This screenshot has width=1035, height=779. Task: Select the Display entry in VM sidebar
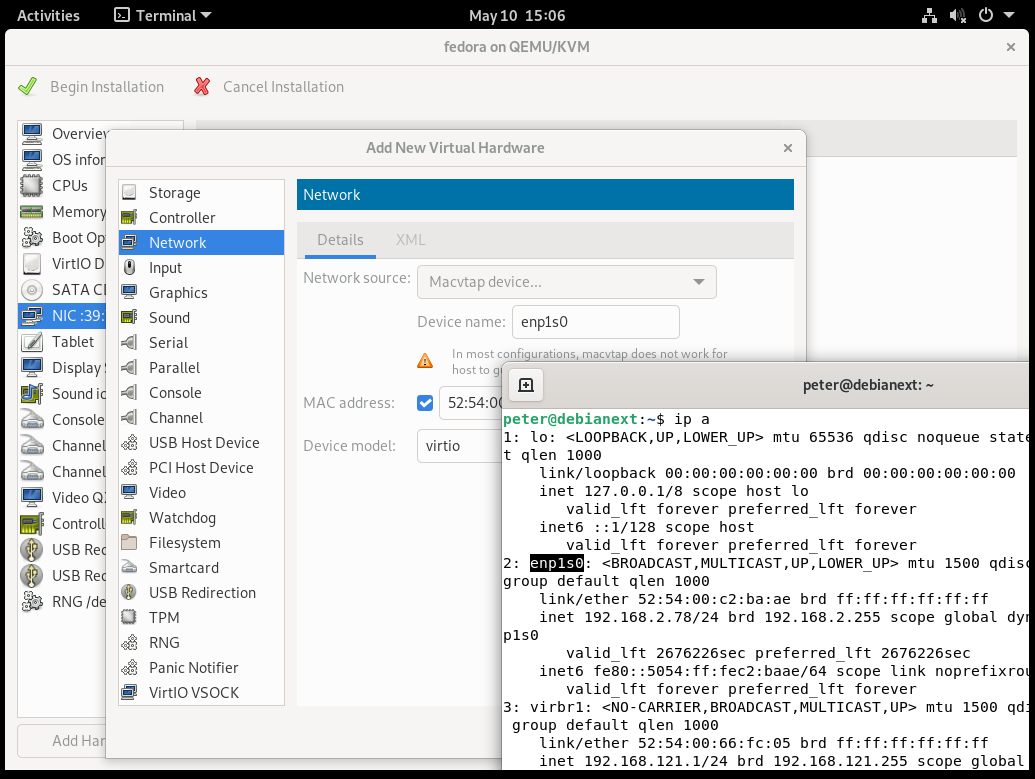pyautogui.click(x=63, y=368)
